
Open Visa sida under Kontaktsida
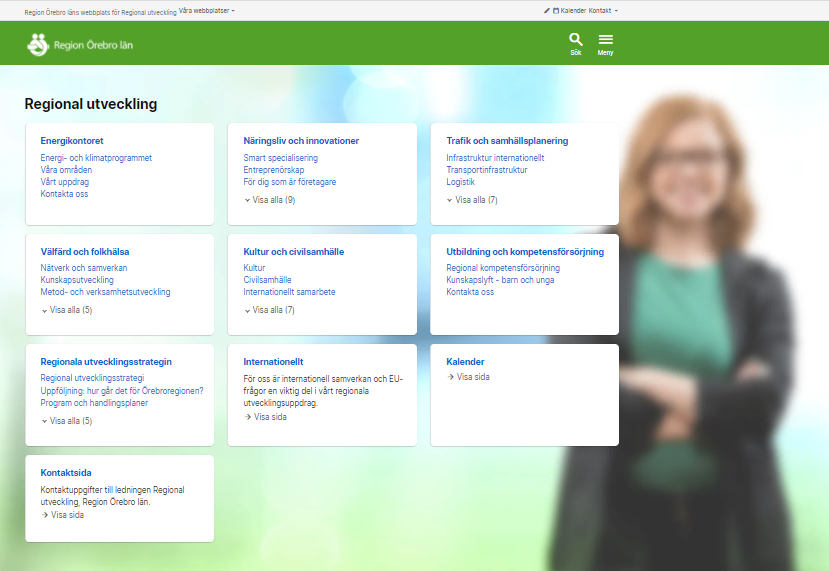point(62,514)
